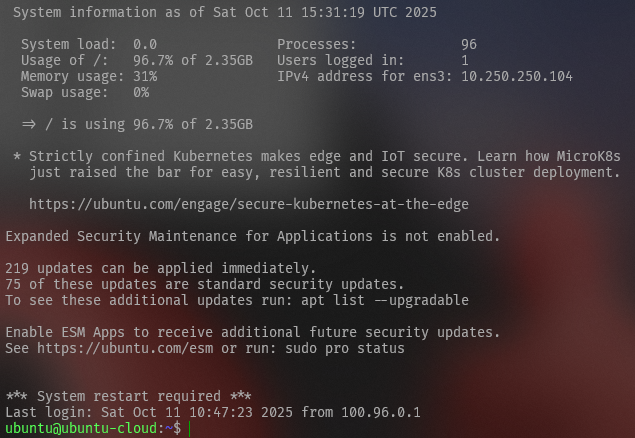The image size is (635, 438).
Task: Click the system information date header line
Action: 225,12
